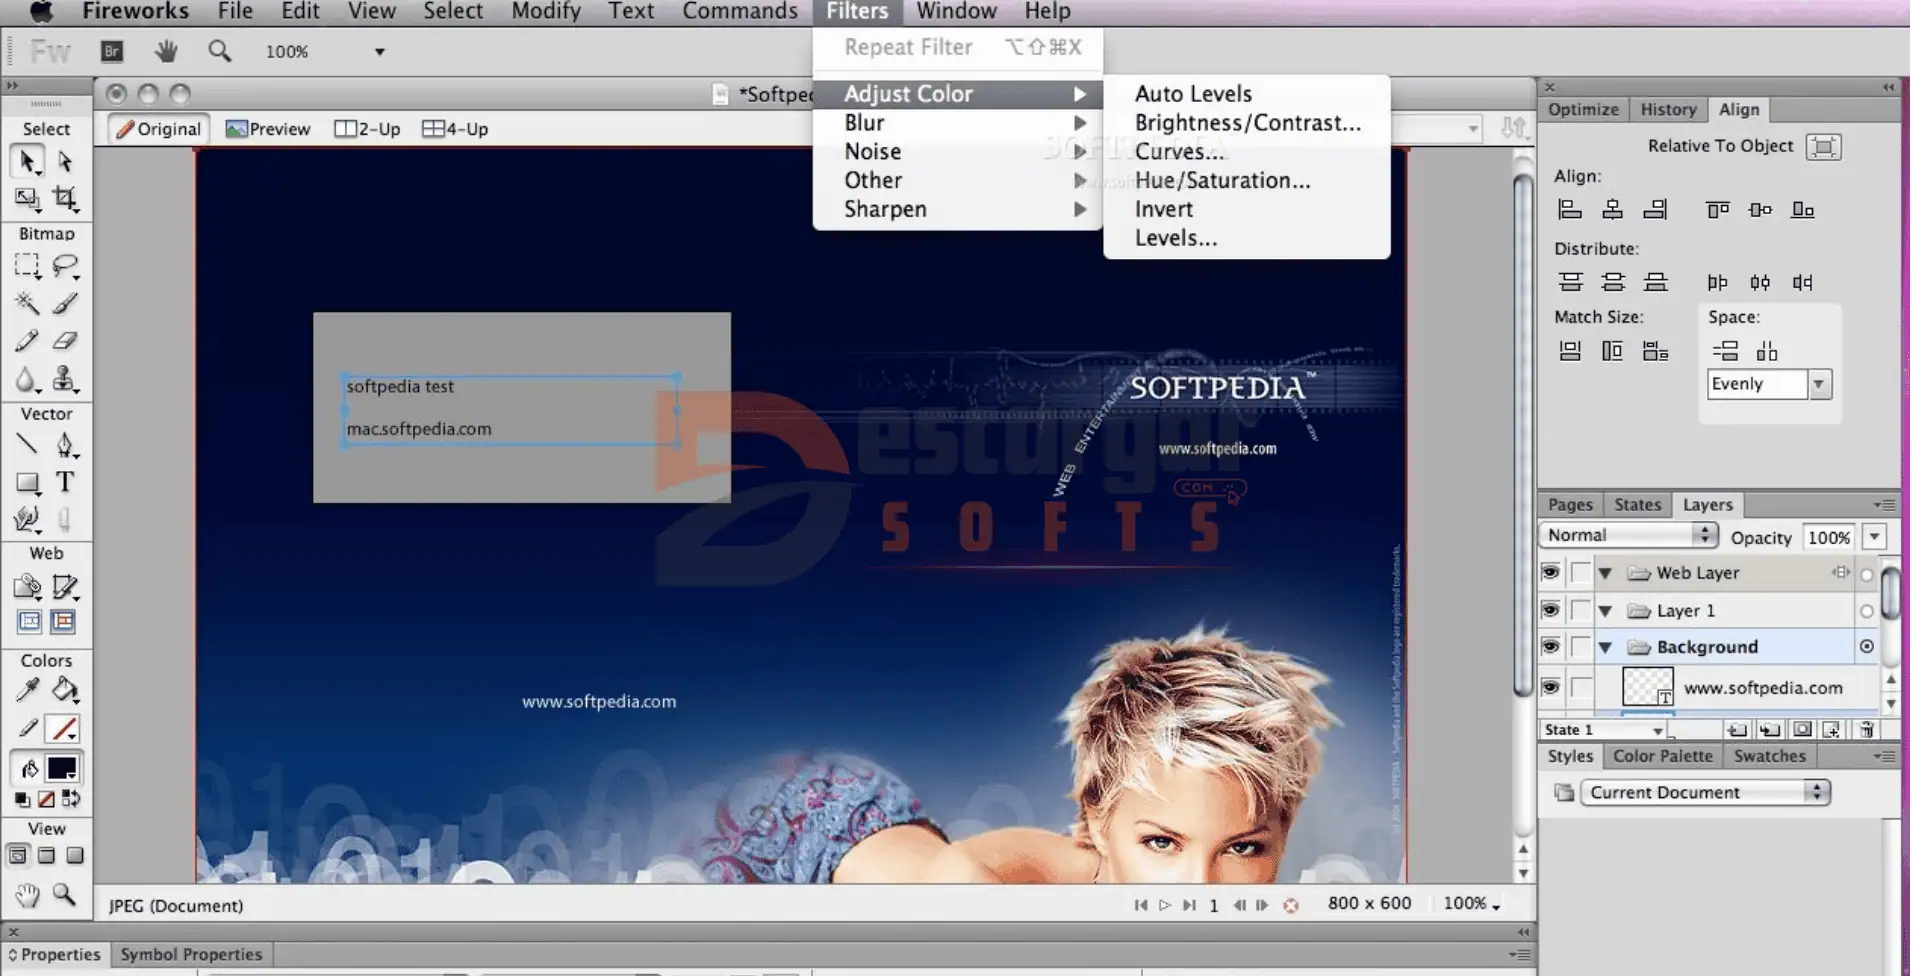This screenshot has width=1911, height=976.
Task: Switch to the History tab
Action: (x=1668, y=109)
